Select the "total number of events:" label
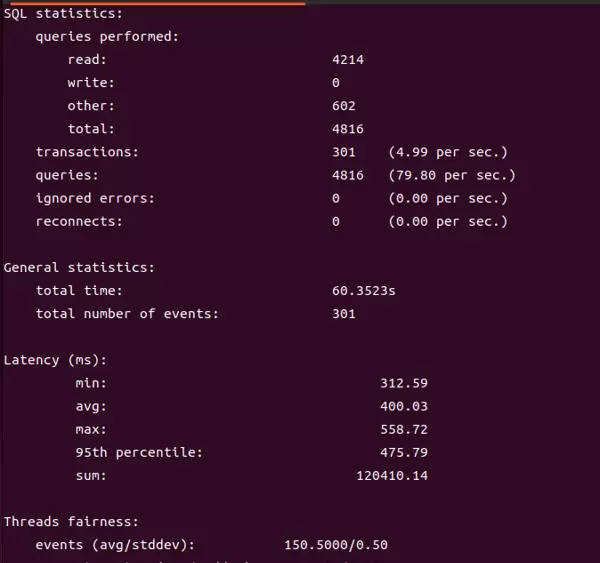 (x=127, y=314)
